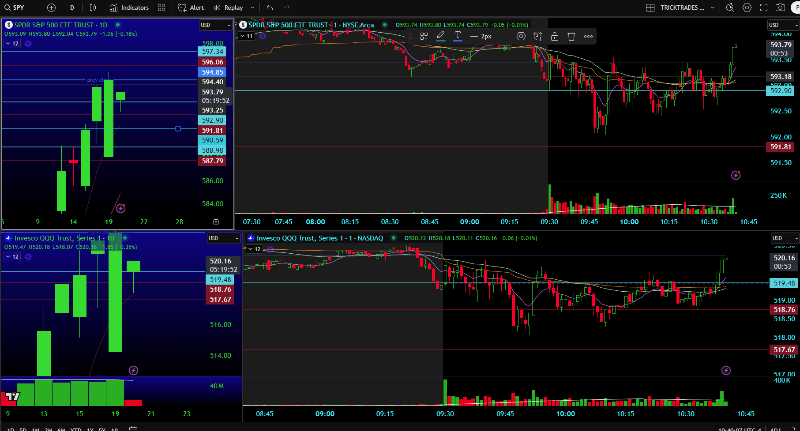
Task: Open USD currency dropdown on SPY daily chart
Action: [x=215, y=25]
